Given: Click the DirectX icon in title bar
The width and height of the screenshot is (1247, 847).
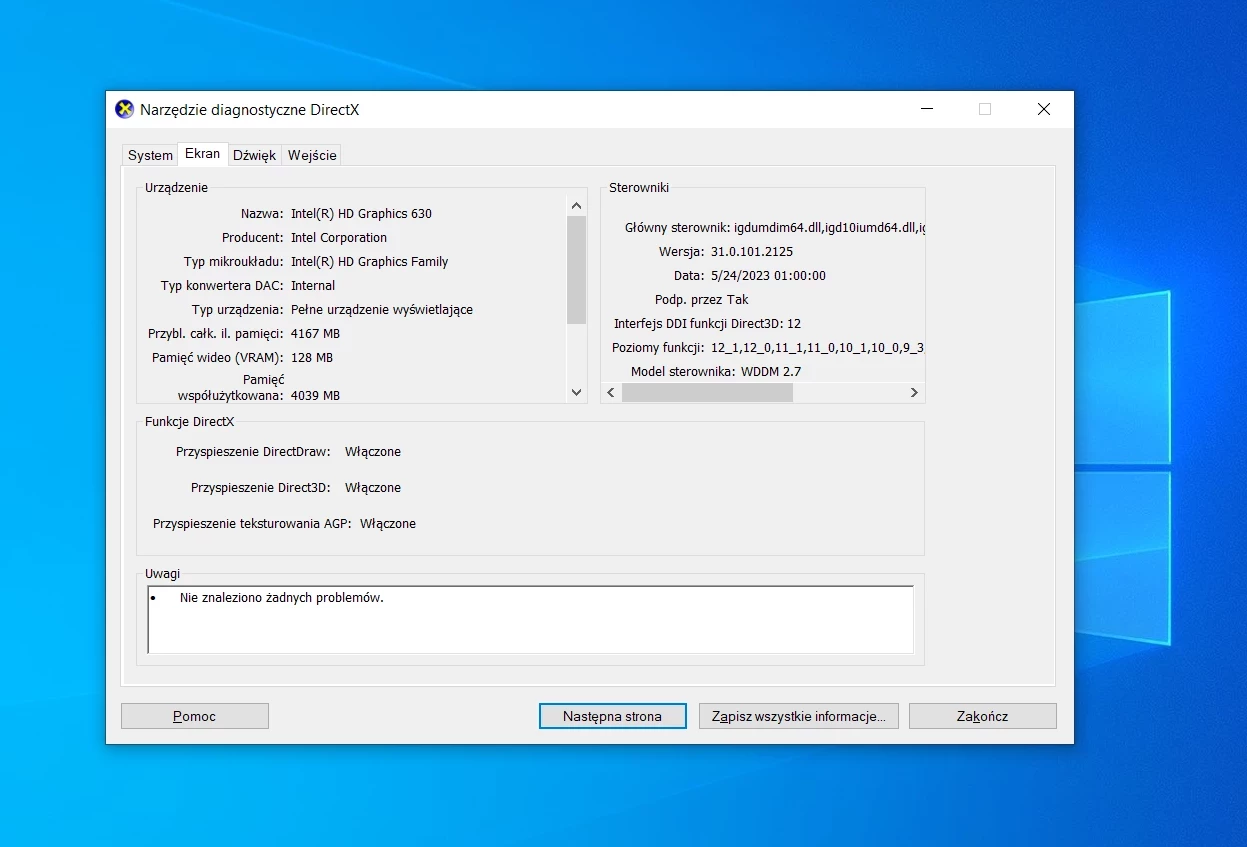Looking at the screenshot, I should point(124,110).
